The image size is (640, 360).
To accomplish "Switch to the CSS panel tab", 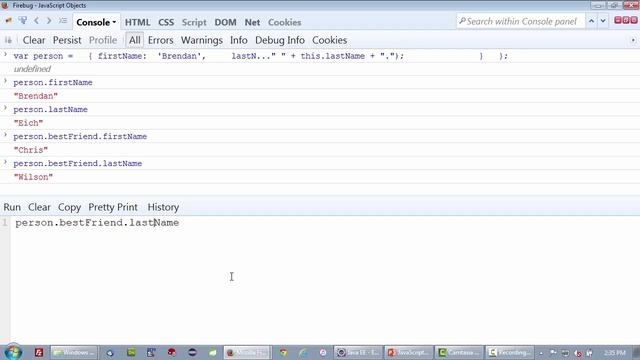I will tap(166, 22).
